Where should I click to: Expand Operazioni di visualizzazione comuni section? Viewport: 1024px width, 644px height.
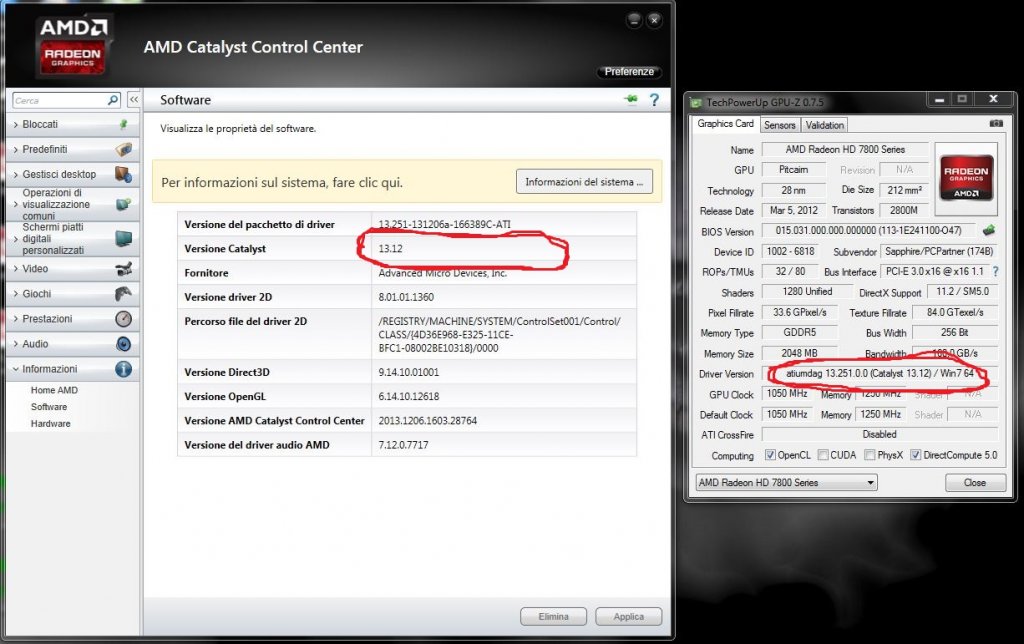(x=16, y=204)
